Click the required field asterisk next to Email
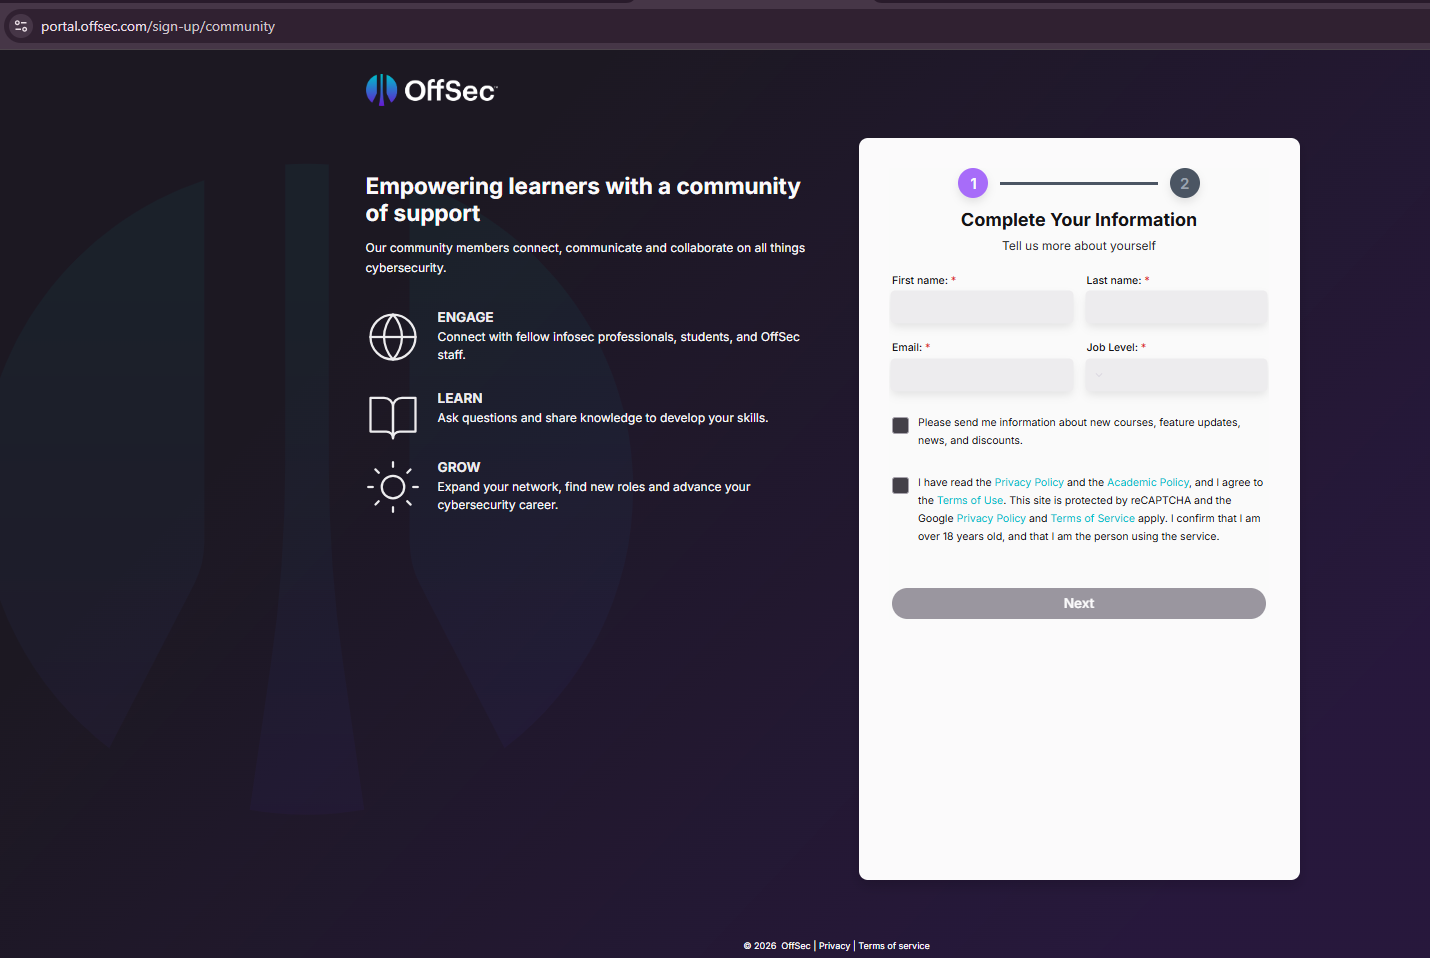 point(927,347)
